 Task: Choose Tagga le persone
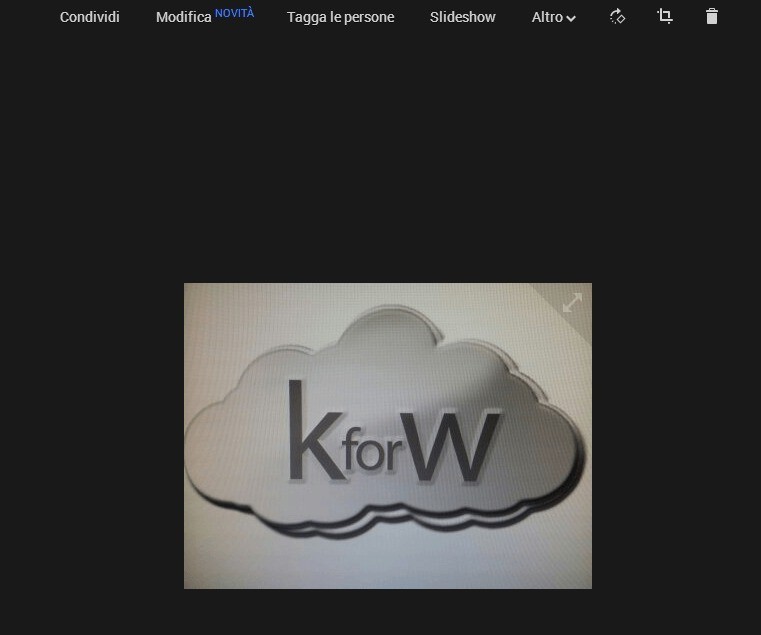(x=340, y=17)
